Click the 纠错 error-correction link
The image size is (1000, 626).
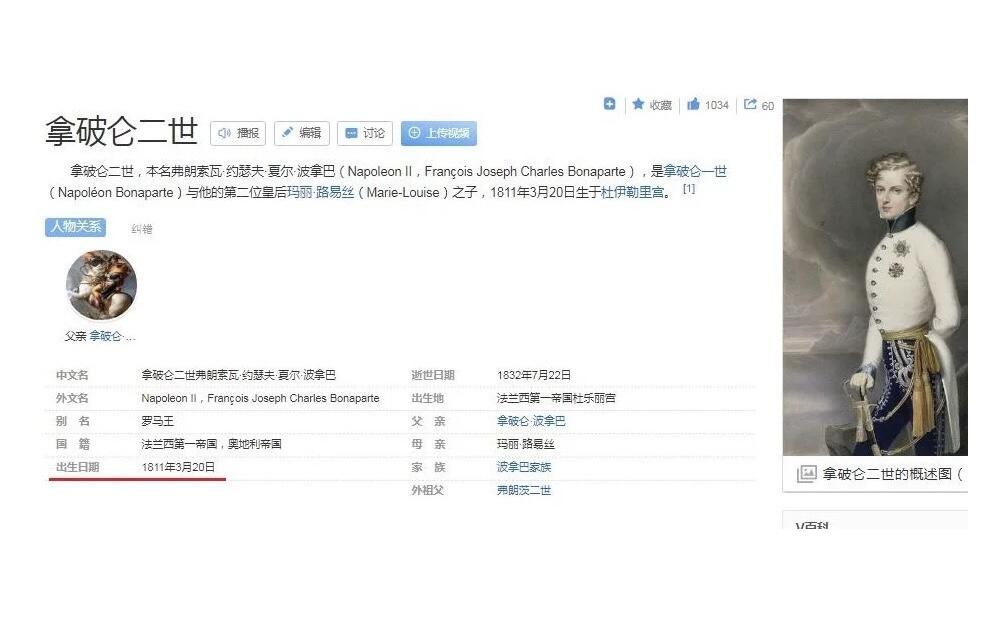click(142, 229)
